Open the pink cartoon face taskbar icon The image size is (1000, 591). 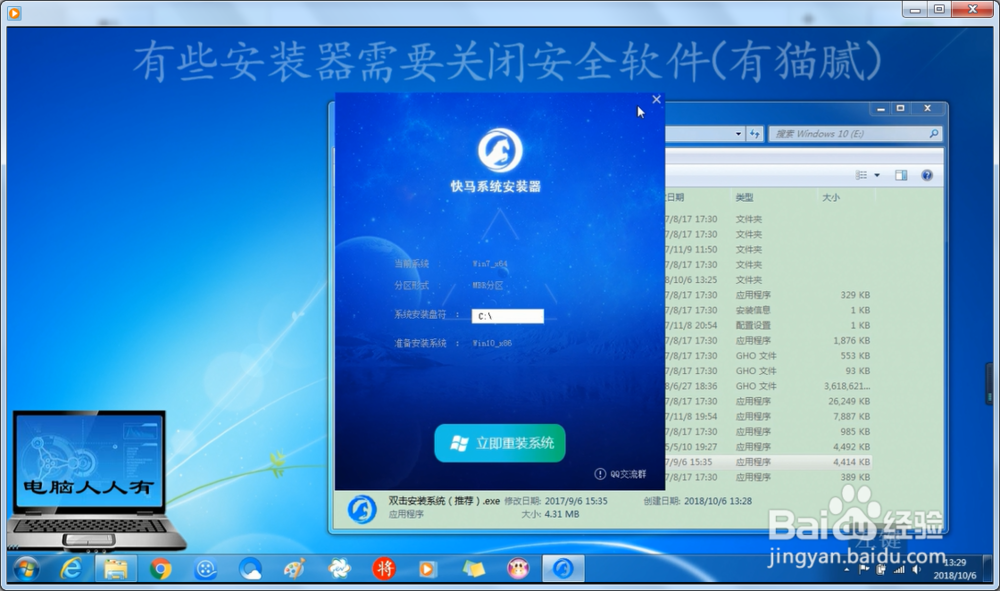[518, 569]
